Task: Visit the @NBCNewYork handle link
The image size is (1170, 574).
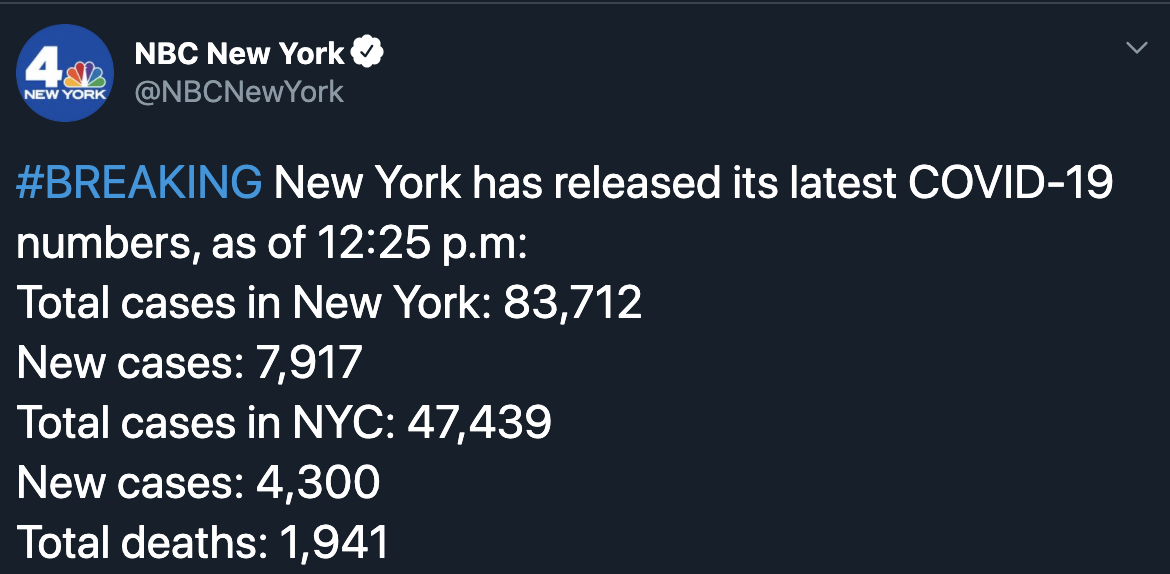Action: [x=239, y=92]
